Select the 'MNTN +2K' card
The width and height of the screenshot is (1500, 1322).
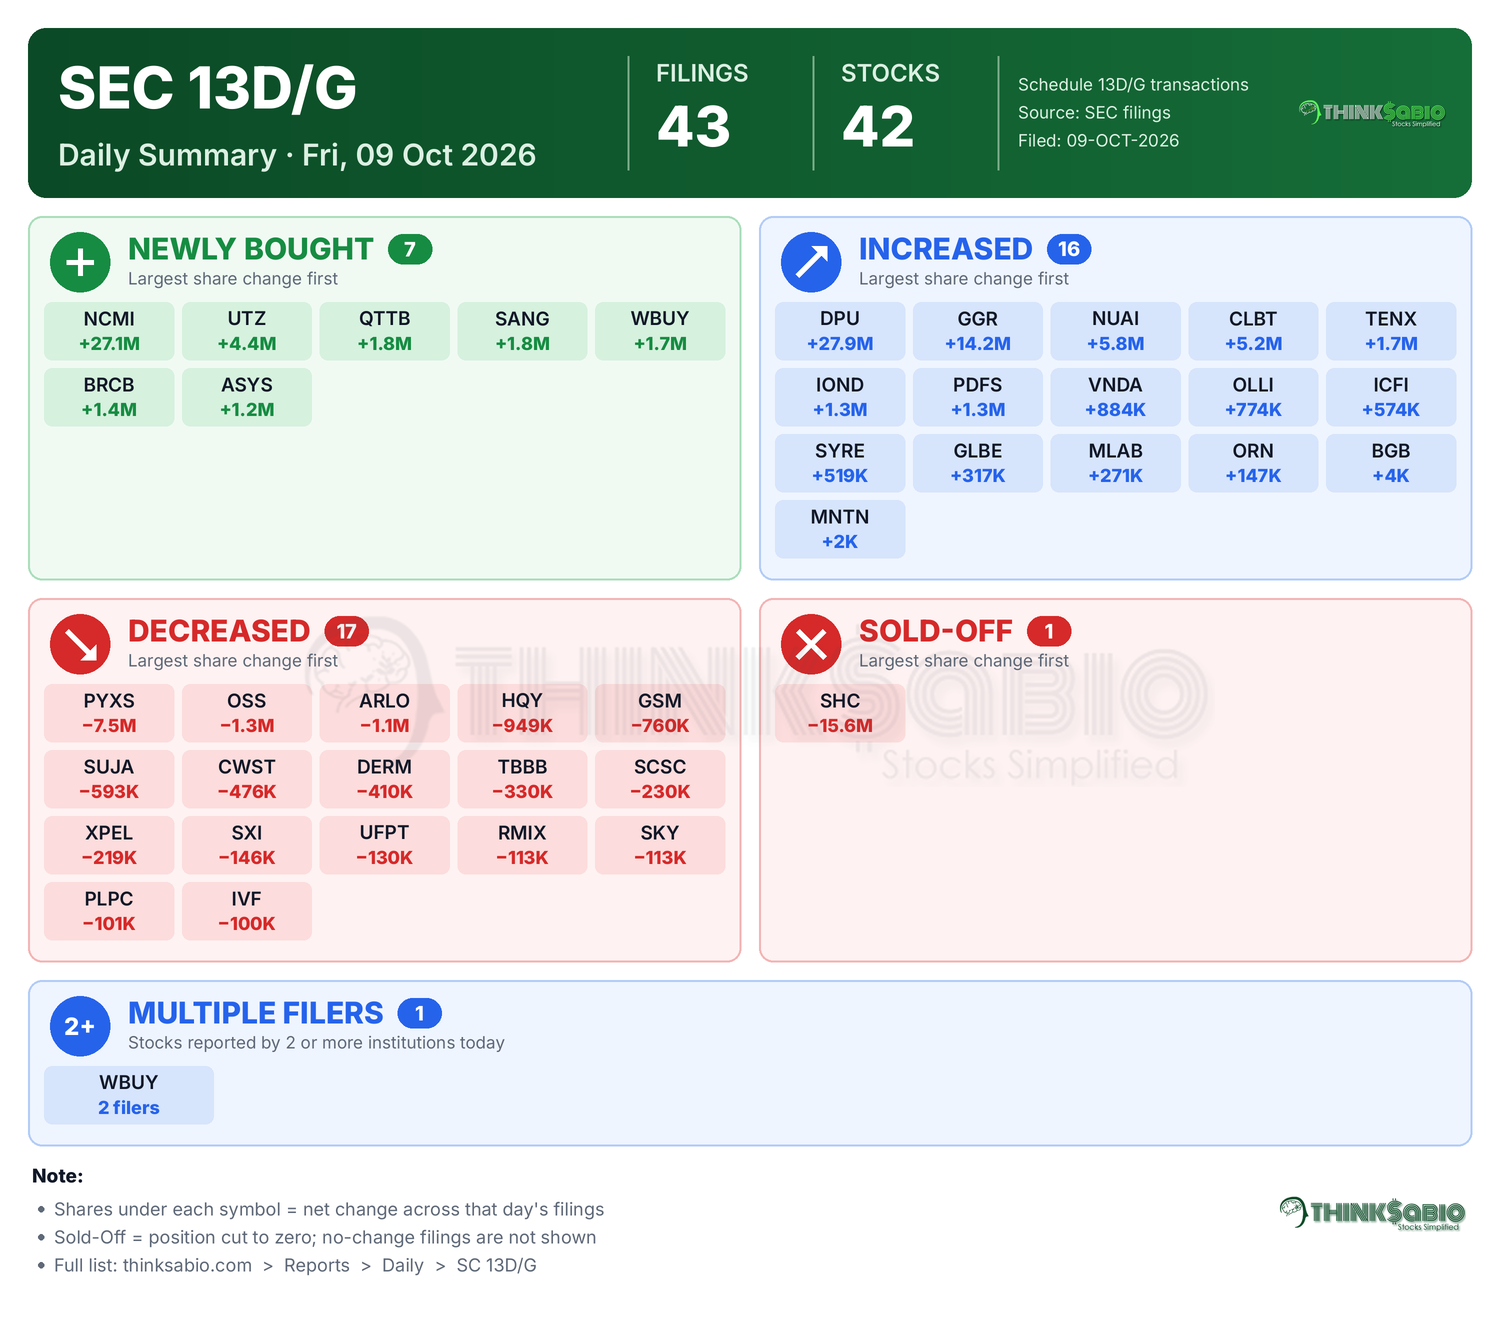click(840, 529)
